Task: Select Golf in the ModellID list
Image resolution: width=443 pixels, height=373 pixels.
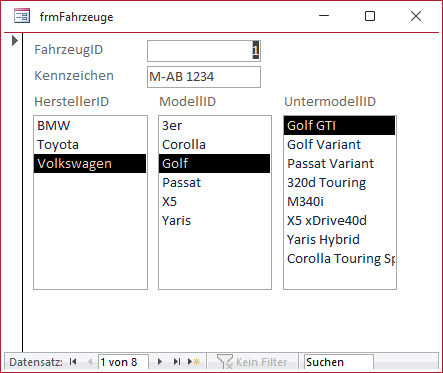Action: pyautogui.click(x=215, y=164)
